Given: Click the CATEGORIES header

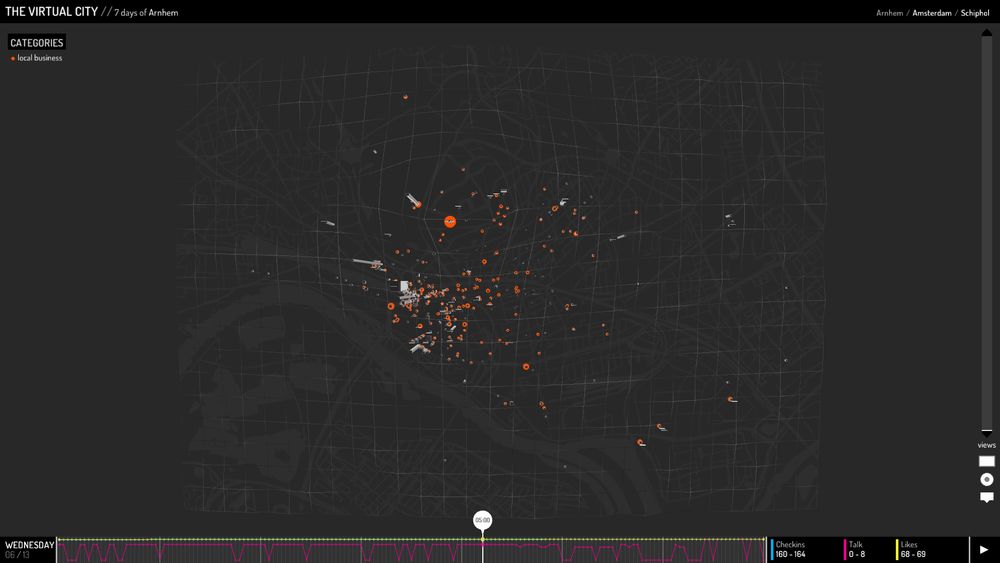Looking at the screenshot, I should (x=36, y=42).
